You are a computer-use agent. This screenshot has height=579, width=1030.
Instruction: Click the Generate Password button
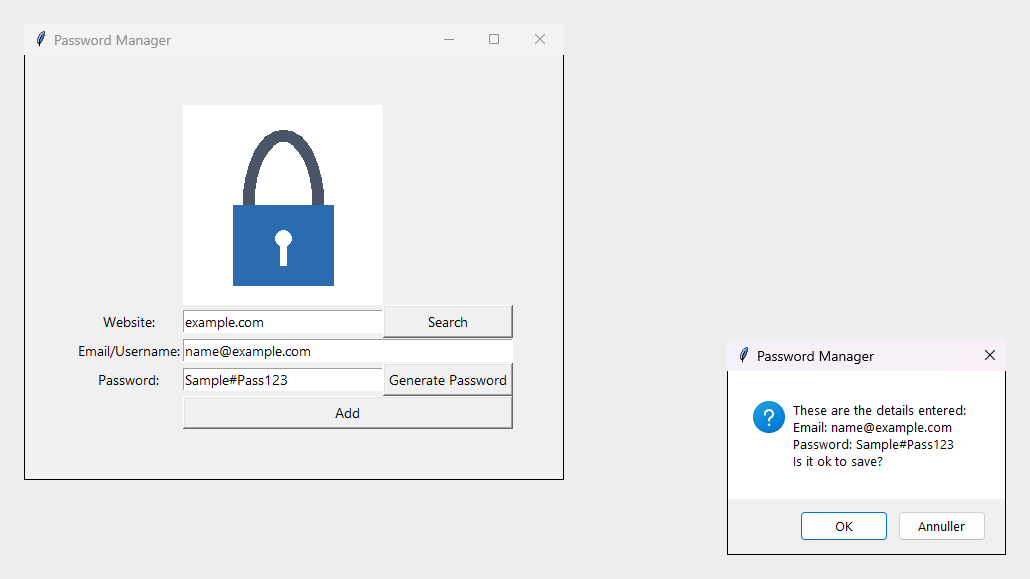(x=447, y=380)
